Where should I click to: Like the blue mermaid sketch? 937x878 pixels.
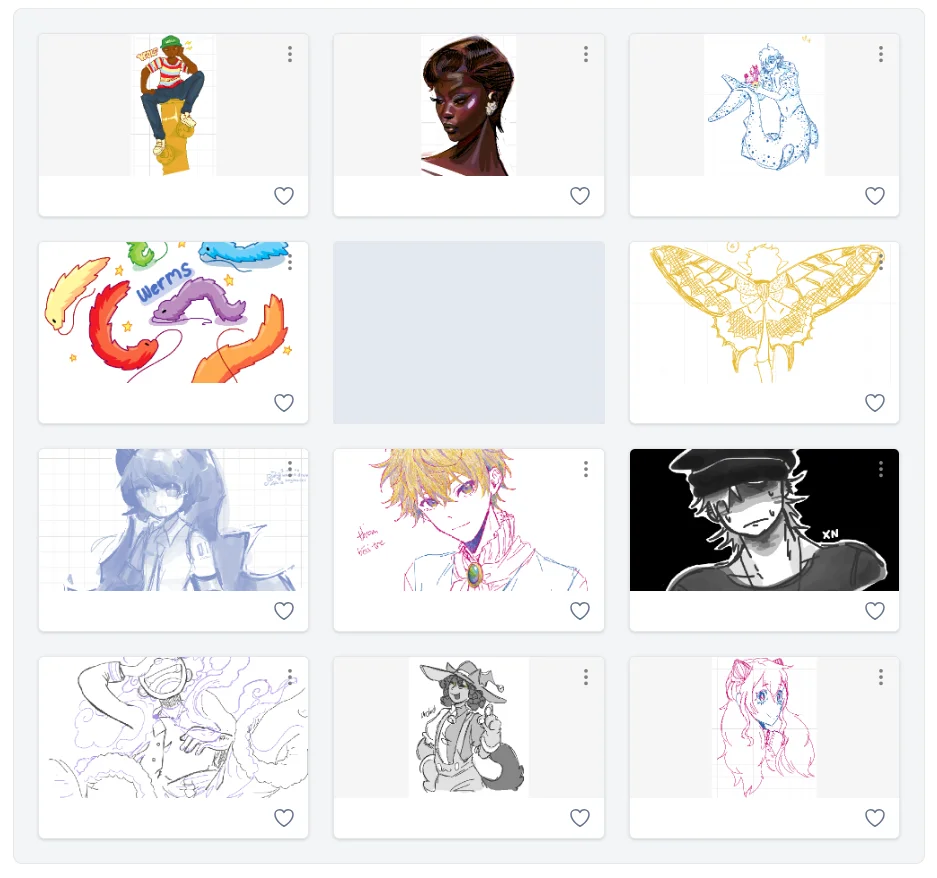pos(875,195)
